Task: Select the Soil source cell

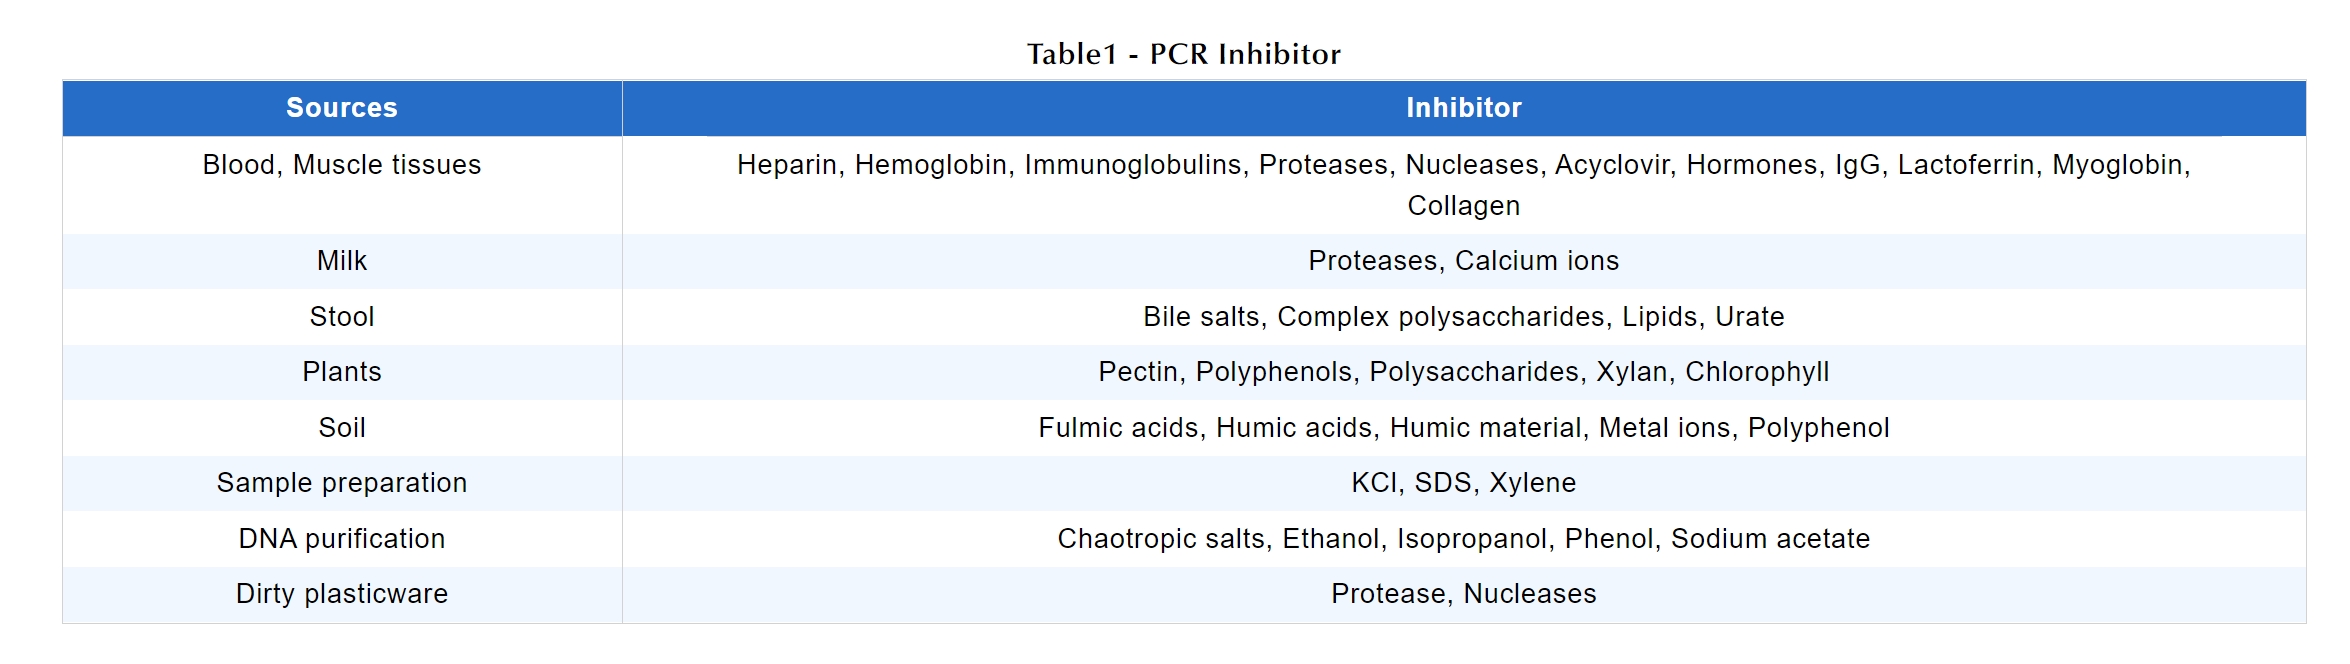Action: [x=342, y=428]
